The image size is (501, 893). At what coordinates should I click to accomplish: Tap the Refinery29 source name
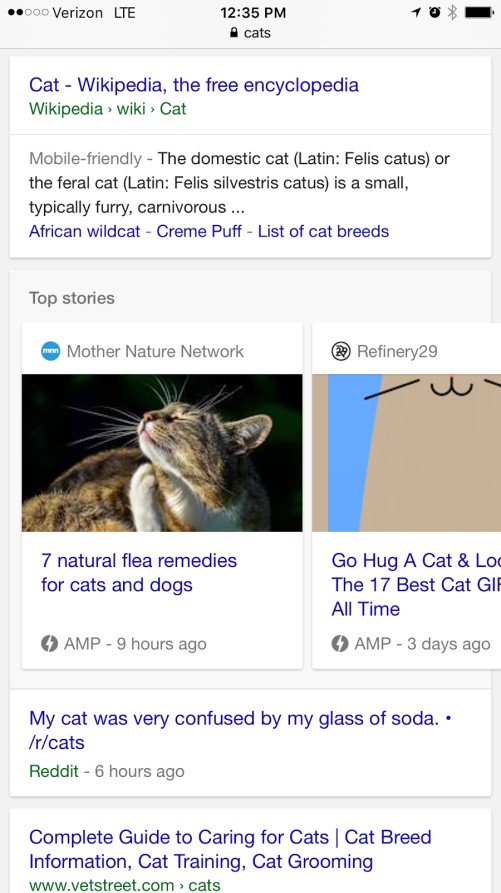pyautogui.click(x=397, y=351)
